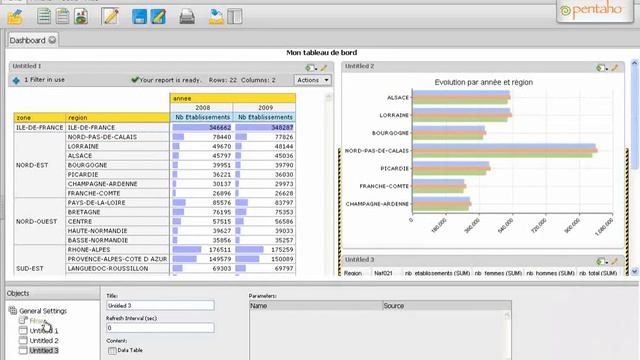The image size is (640, 360).
Task: Select General Settings in the Objects tree
Action: [x=43, y=311]
